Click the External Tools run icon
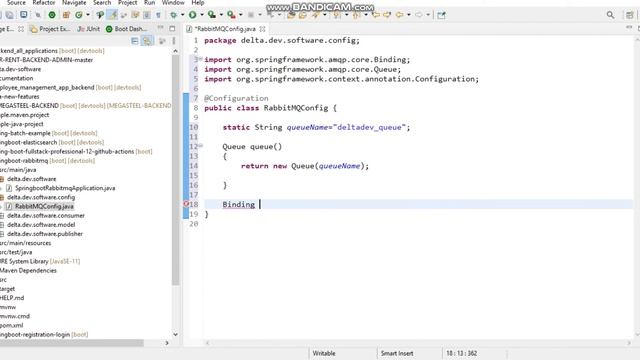Image resolution: width=640 pixels, height=360 pixels. click(231, 15)
